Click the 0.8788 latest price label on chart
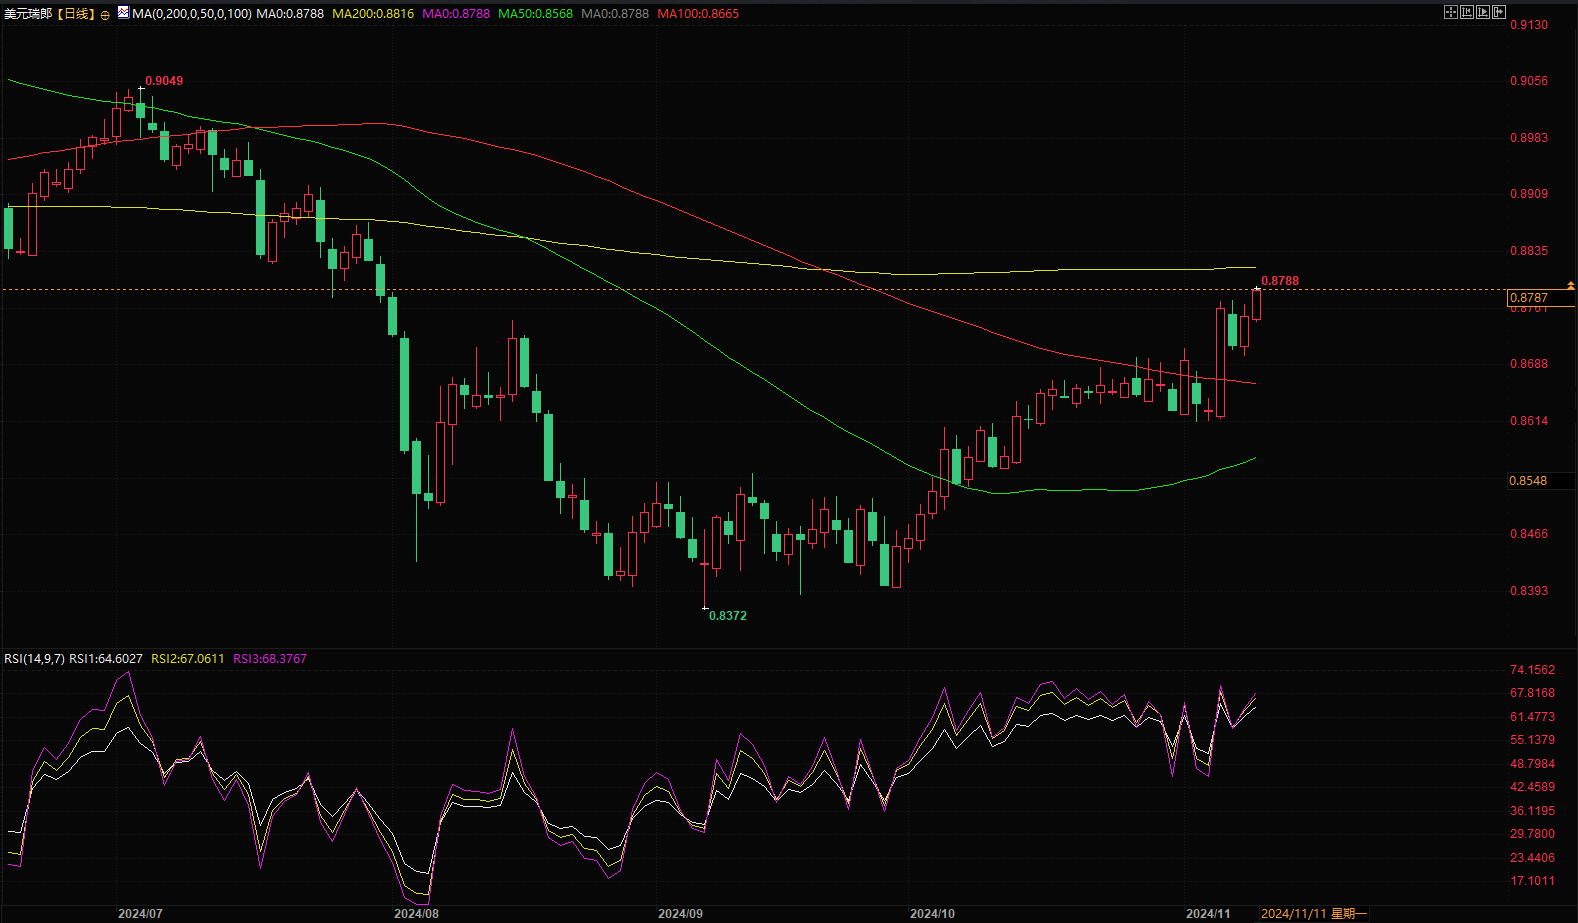 1280,281
